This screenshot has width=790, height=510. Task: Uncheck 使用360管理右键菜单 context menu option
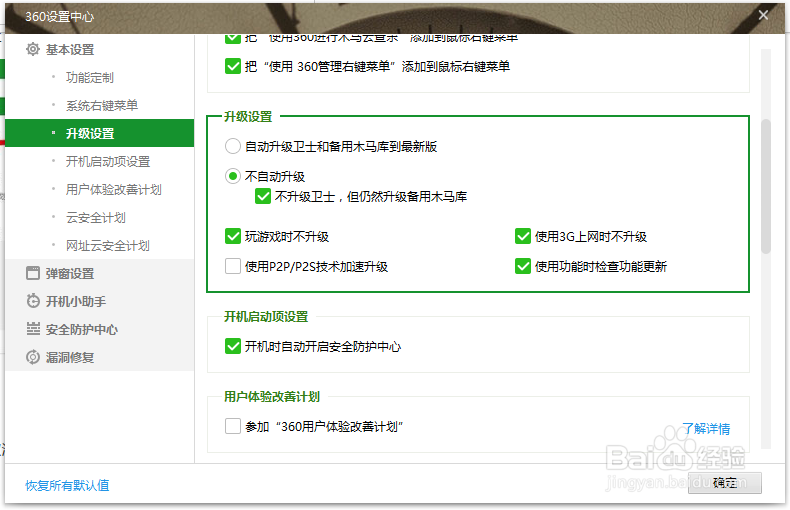coord(233,66)
